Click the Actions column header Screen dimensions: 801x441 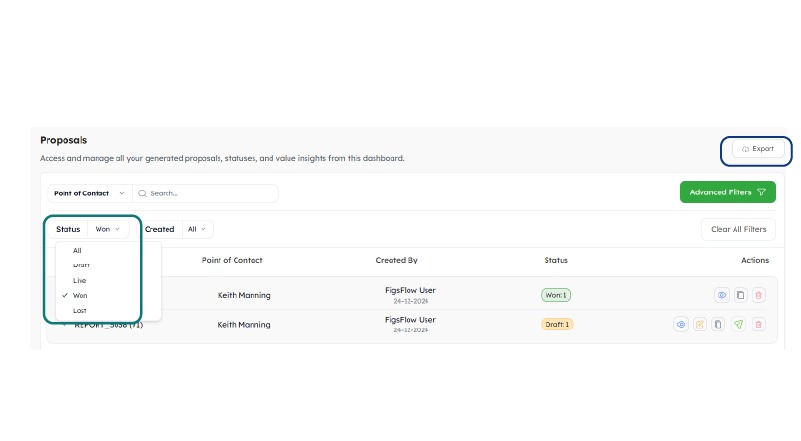coord(755,260)
